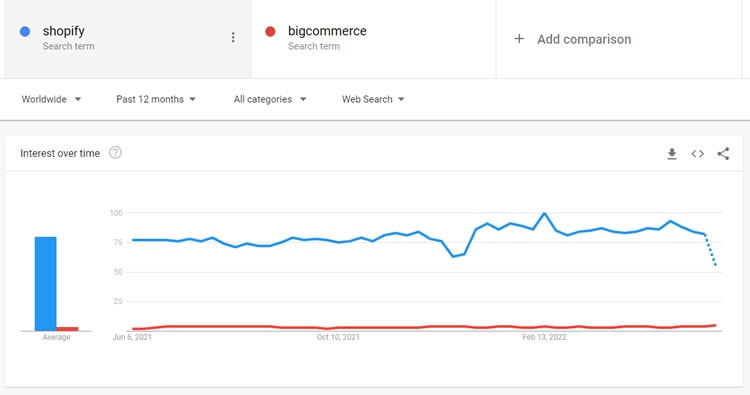Open the Past 12 months dropdown
This screenshot has width=750, height=395.
tap(156, 99)
